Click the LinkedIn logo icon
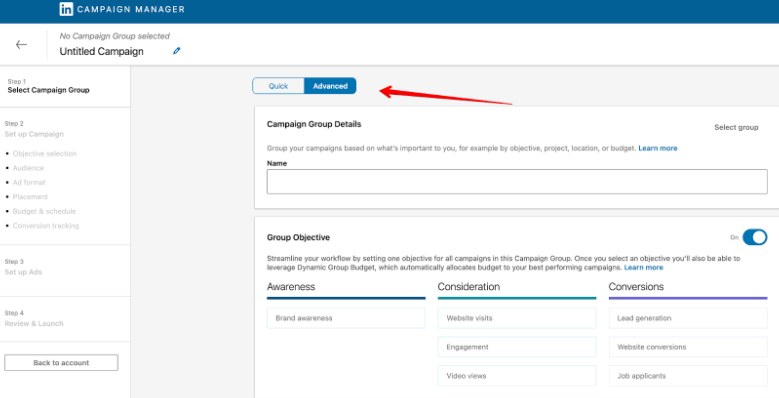Viewport: 779px width, 398px height. pos(66,9)
